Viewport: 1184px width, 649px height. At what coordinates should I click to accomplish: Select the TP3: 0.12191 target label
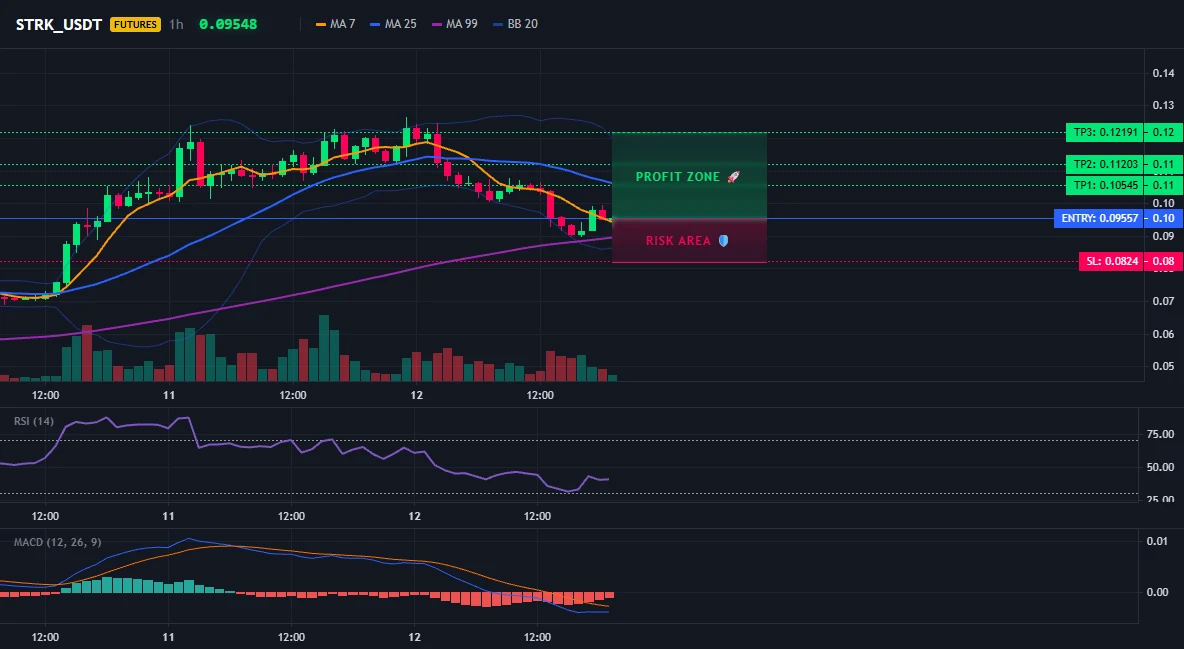click(x=1105, y=132)
